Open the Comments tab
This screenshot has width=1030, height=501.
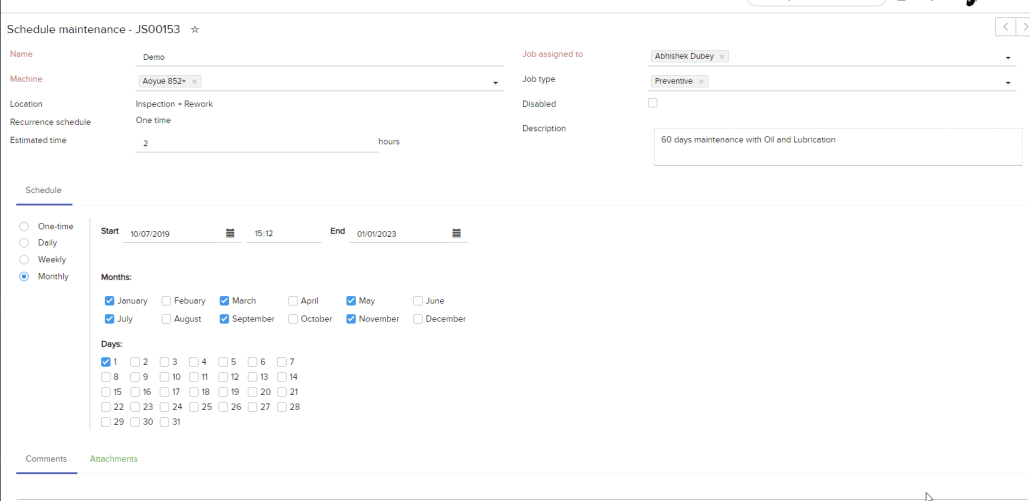point(46,459)
